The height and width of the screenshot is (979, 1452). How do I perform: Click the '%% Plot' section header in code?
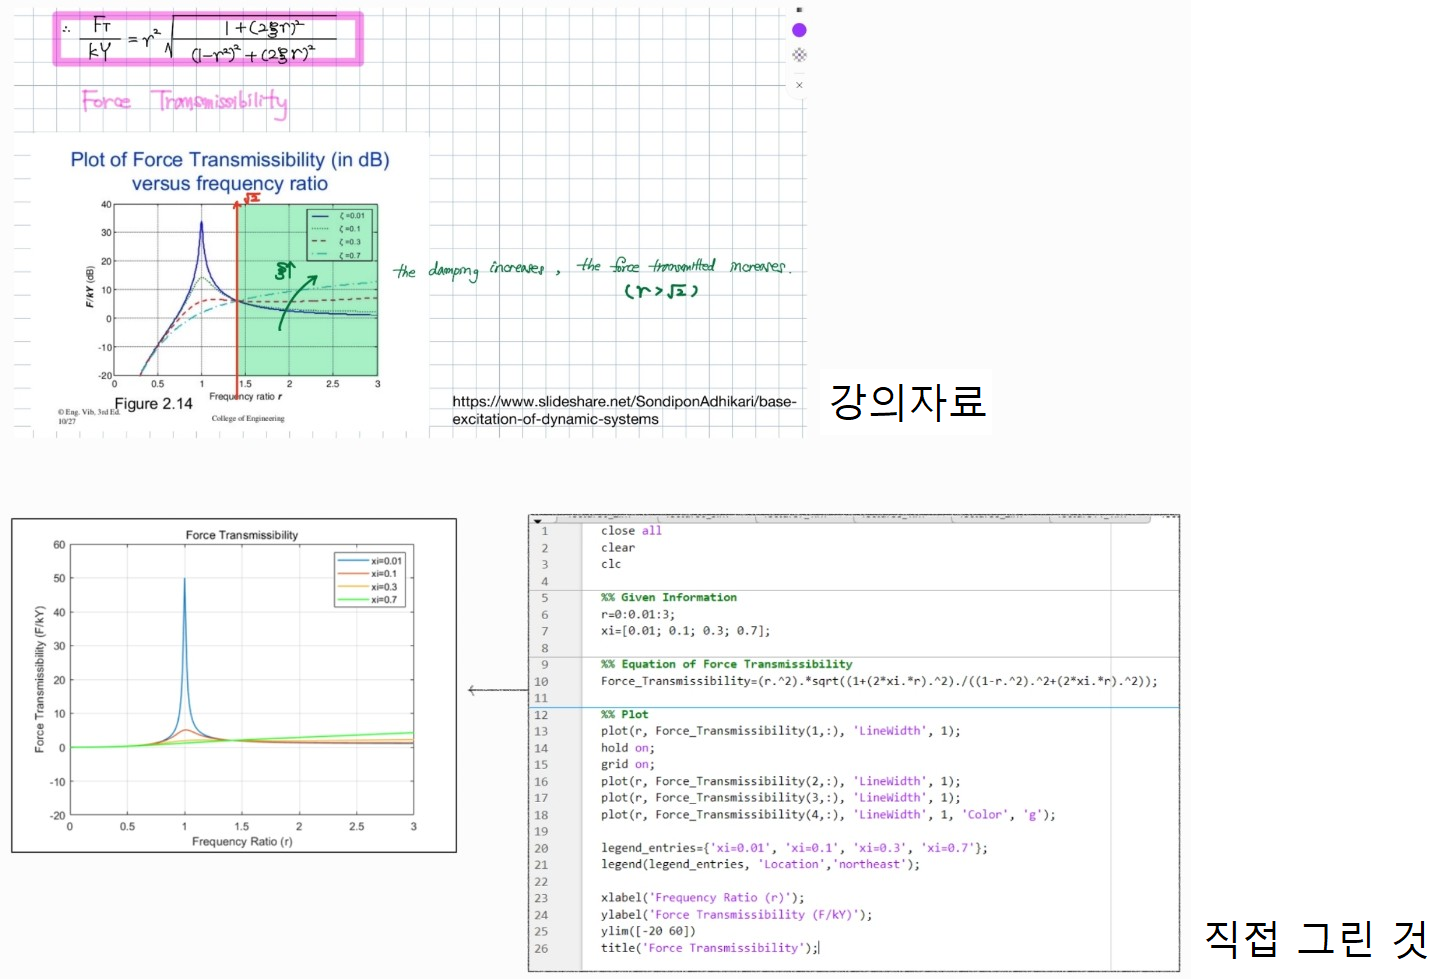coord(624,714)
